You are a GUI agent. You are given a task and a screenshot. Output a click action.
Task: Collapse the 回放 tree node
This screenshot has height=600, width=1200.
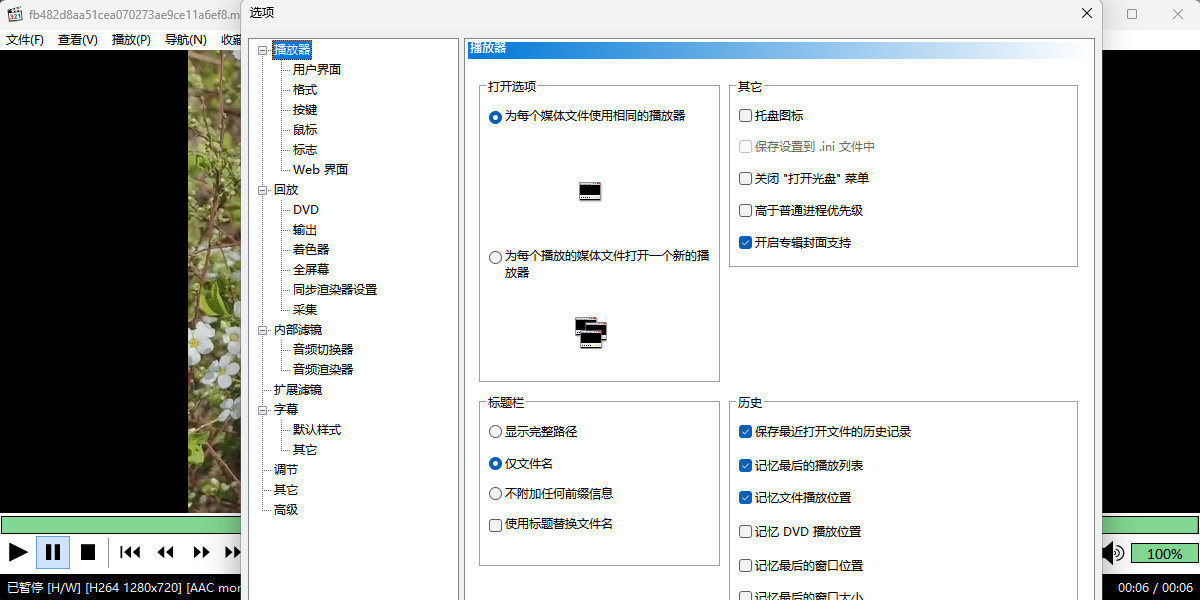point(264,190)
